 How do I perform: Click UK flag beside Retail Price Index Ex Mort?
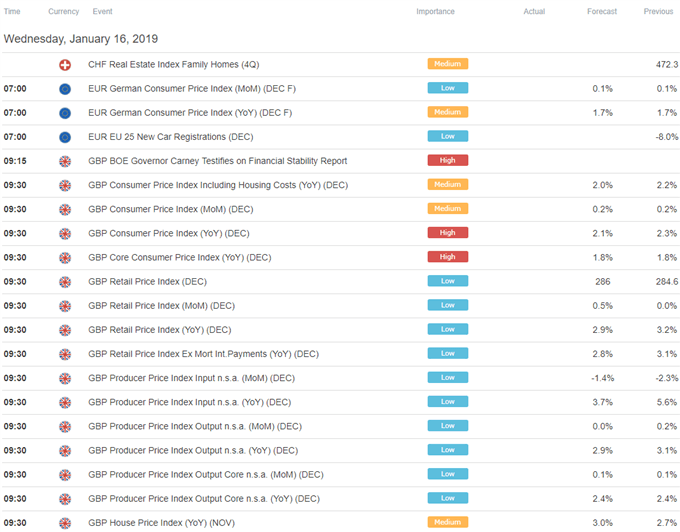pyautogui.click(x=65, y=355)
